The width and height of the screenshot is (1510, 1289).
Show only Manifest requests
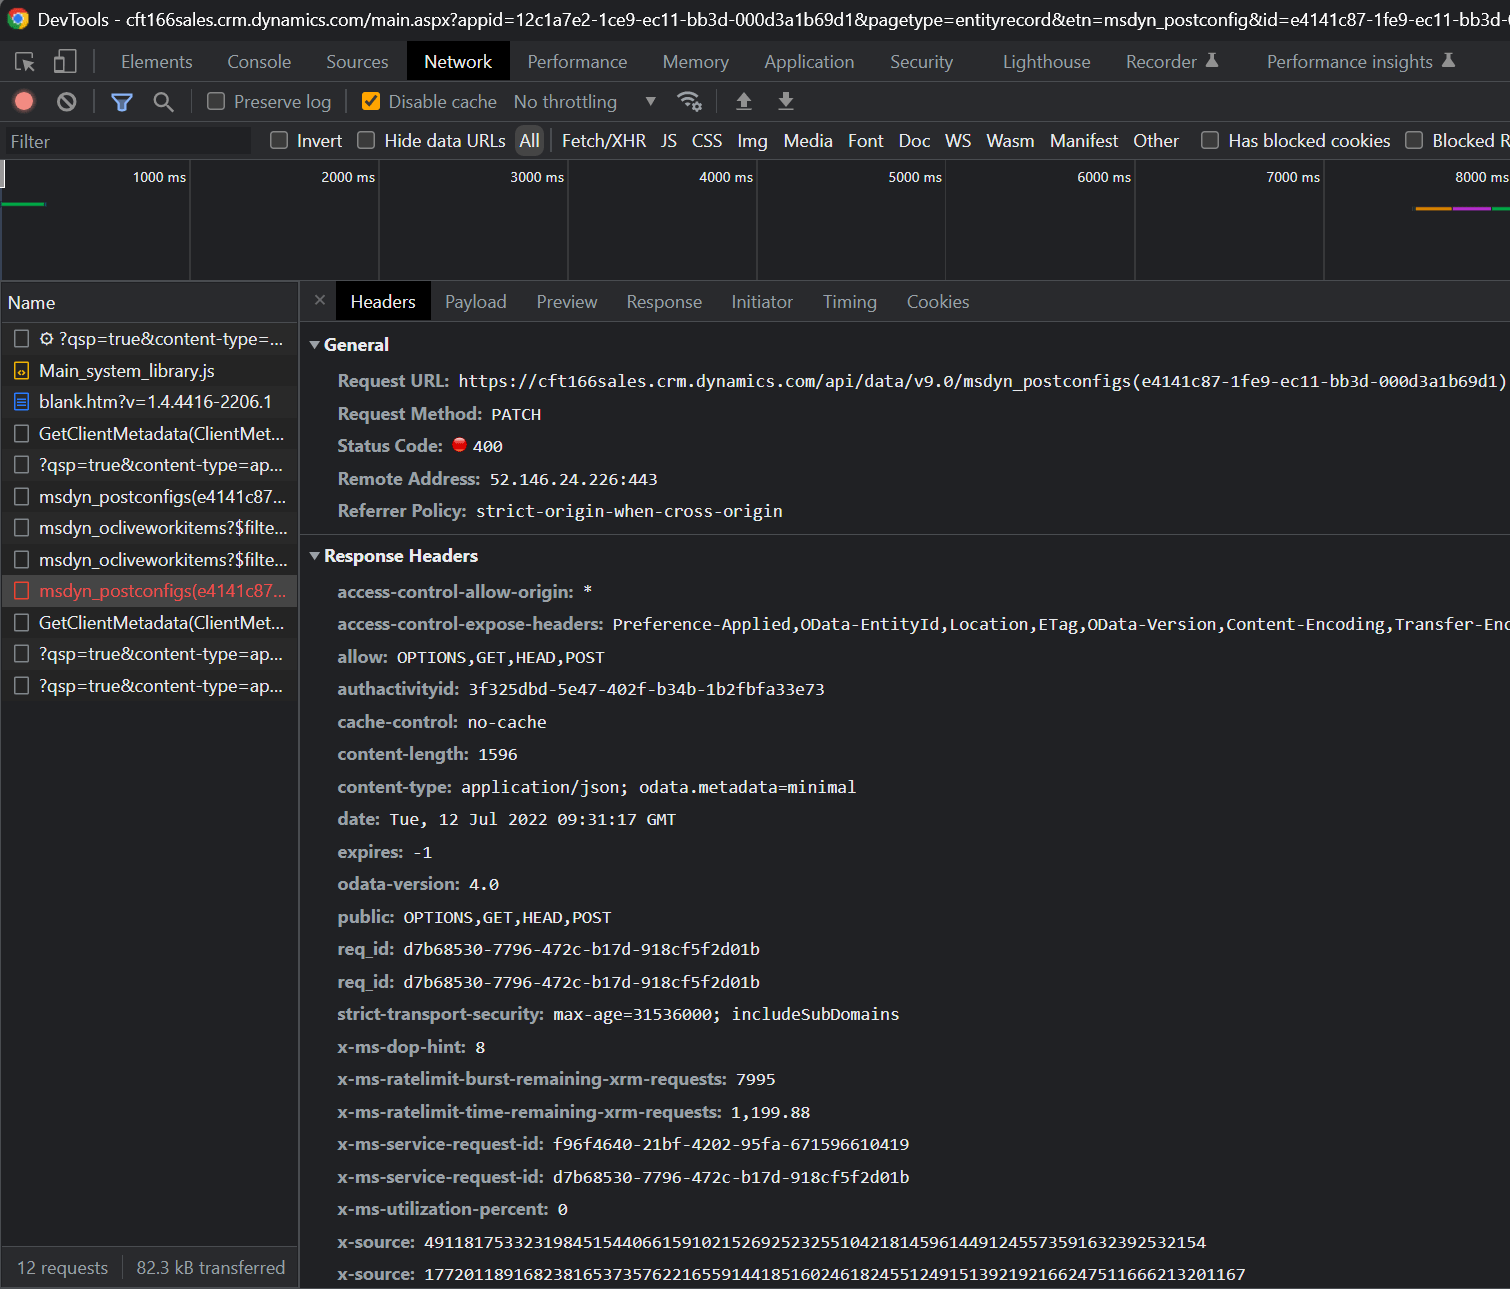(x=1084, y=141)
